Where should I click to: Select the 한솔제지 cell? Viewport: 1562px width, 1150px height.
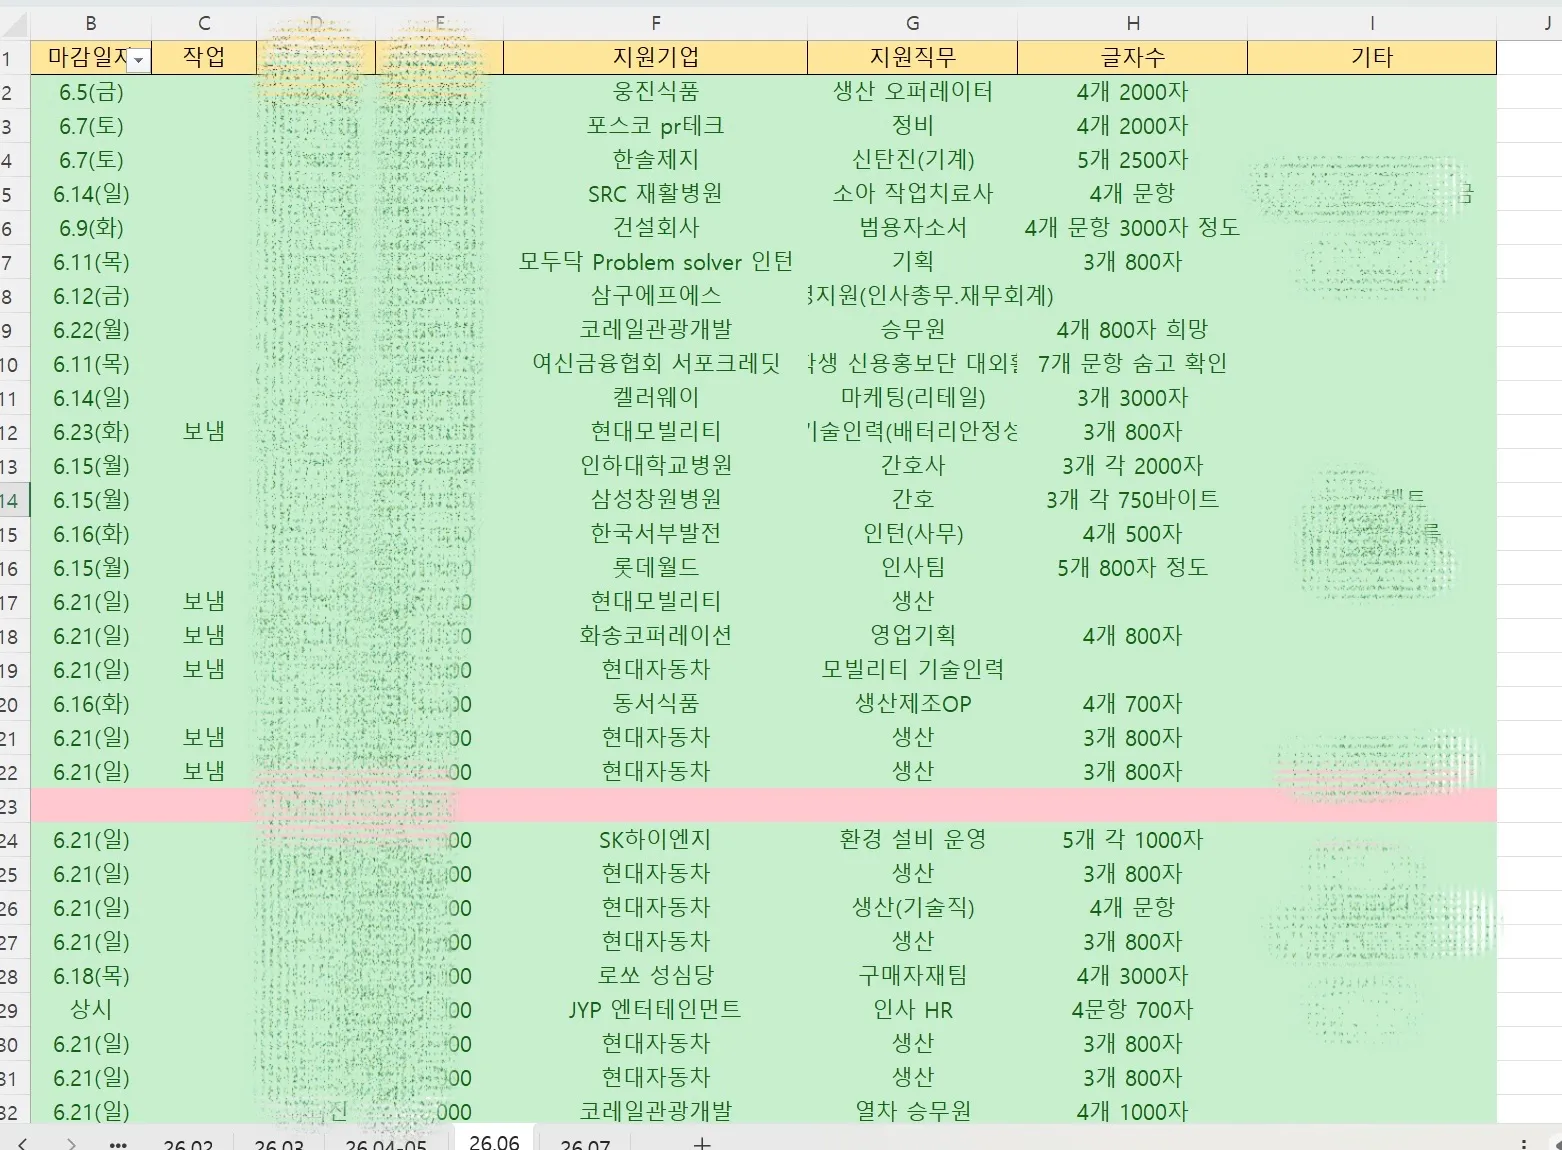click(655, 160)
